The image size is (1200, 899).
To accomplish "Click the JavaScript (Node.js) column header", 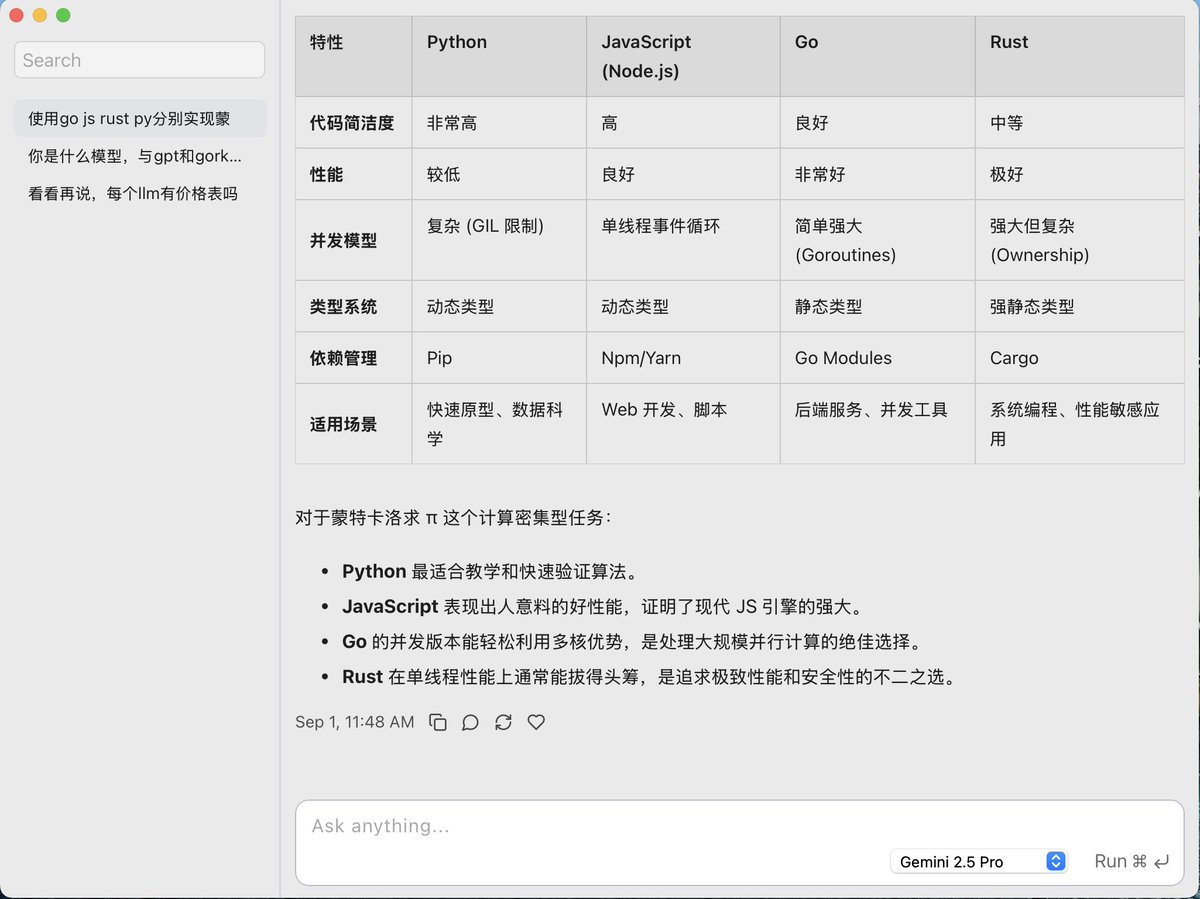I will [683, 56].
